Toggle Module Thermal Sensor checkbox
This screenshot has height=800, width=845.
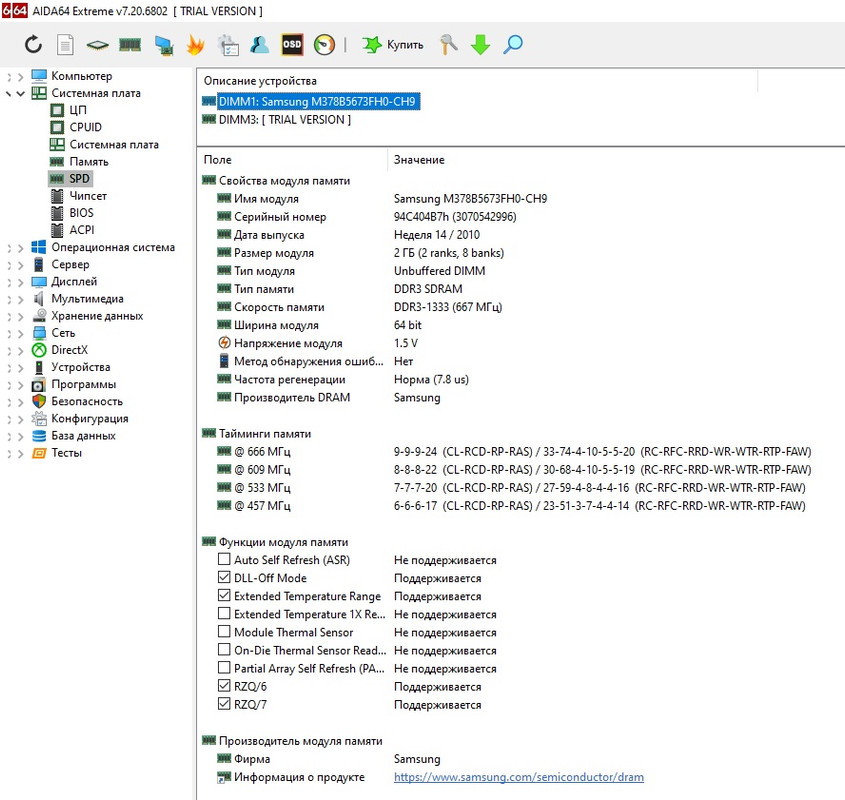(224, 631)
